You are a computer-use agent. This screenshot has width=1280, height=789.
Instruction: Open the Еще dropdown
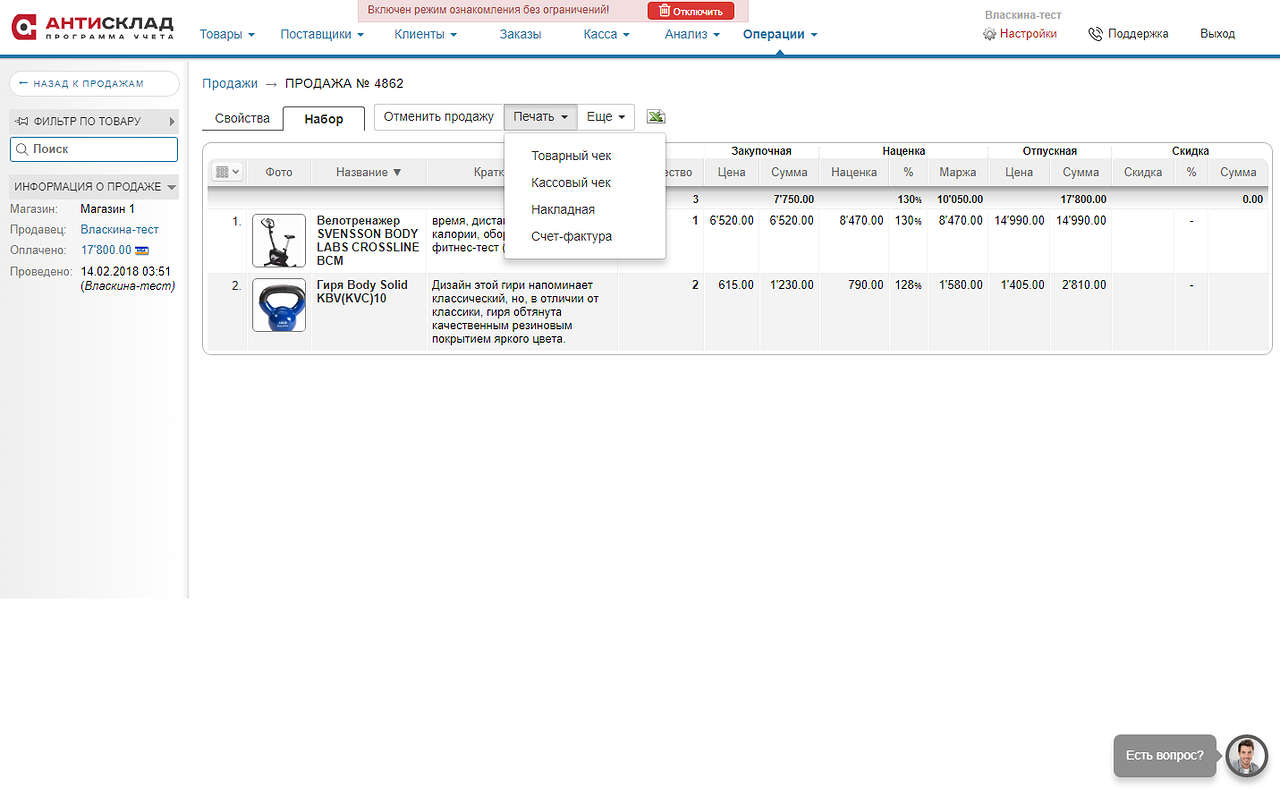(x=606, y=117)
